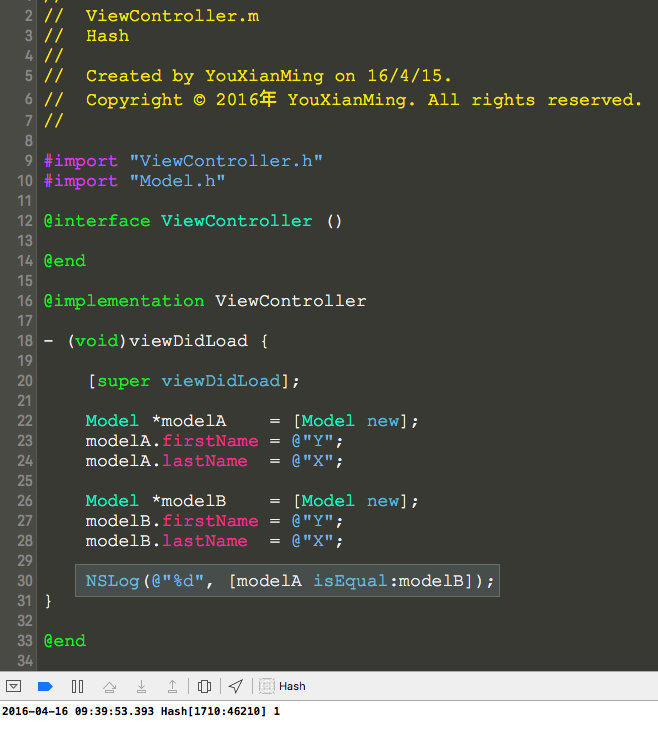Screen dimensions: 658x732
Task: Click the console output line showing 1
Action: pos(141,711)
